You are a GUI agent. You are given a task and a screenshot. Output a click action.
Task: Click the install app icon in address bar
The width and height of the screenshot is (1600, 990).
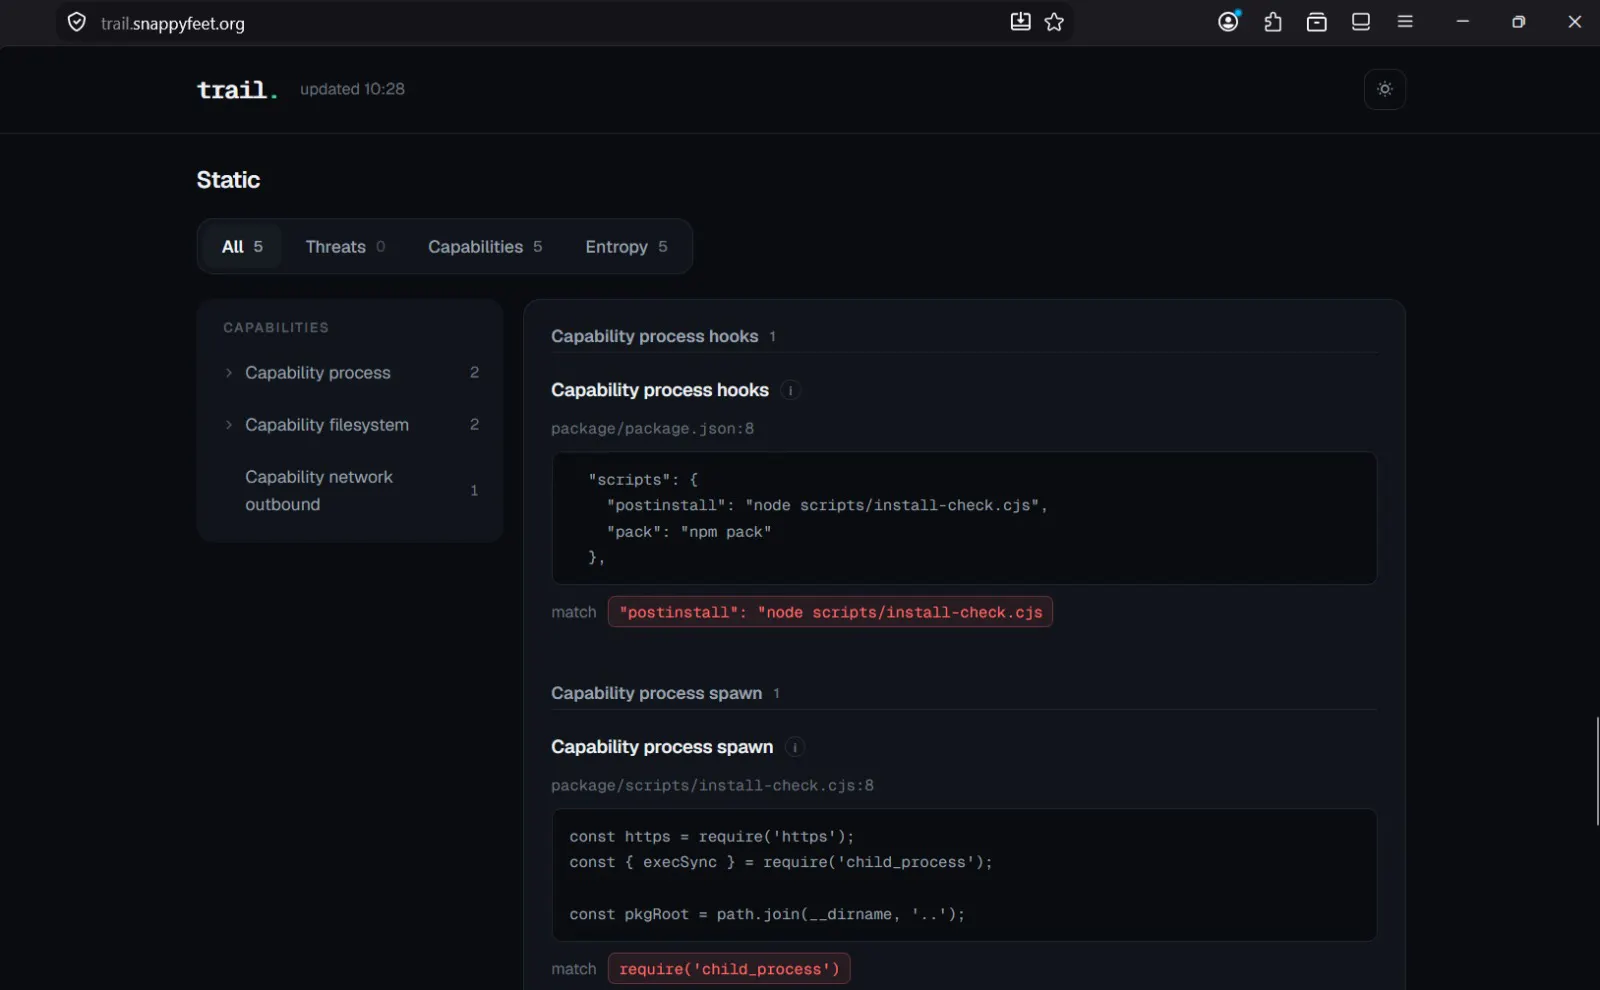pyautogui.click(x=1020, y=22)
